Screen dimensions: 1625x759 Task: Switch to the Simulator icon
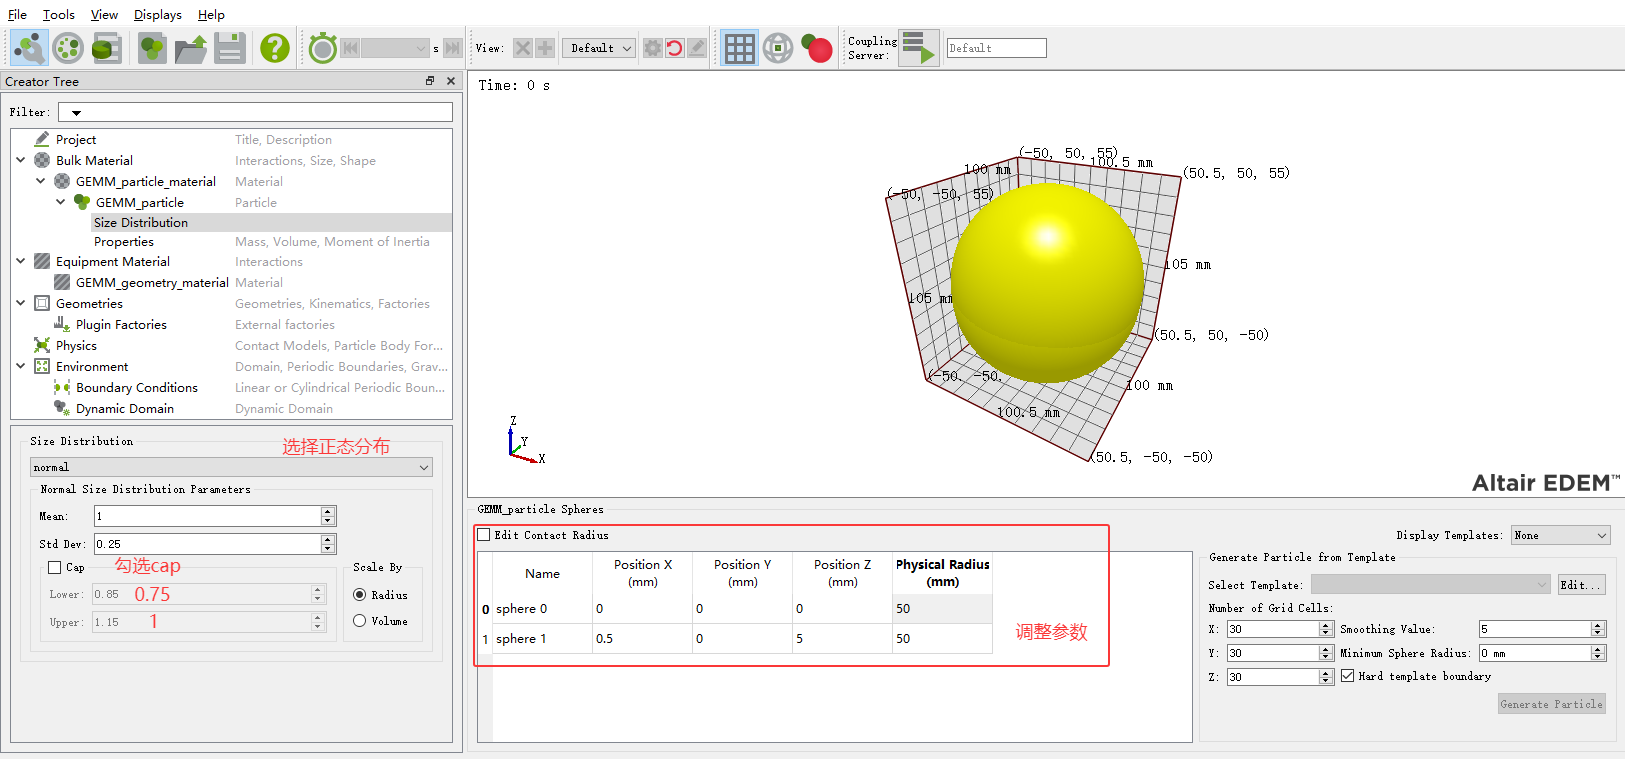coord(68,48)
